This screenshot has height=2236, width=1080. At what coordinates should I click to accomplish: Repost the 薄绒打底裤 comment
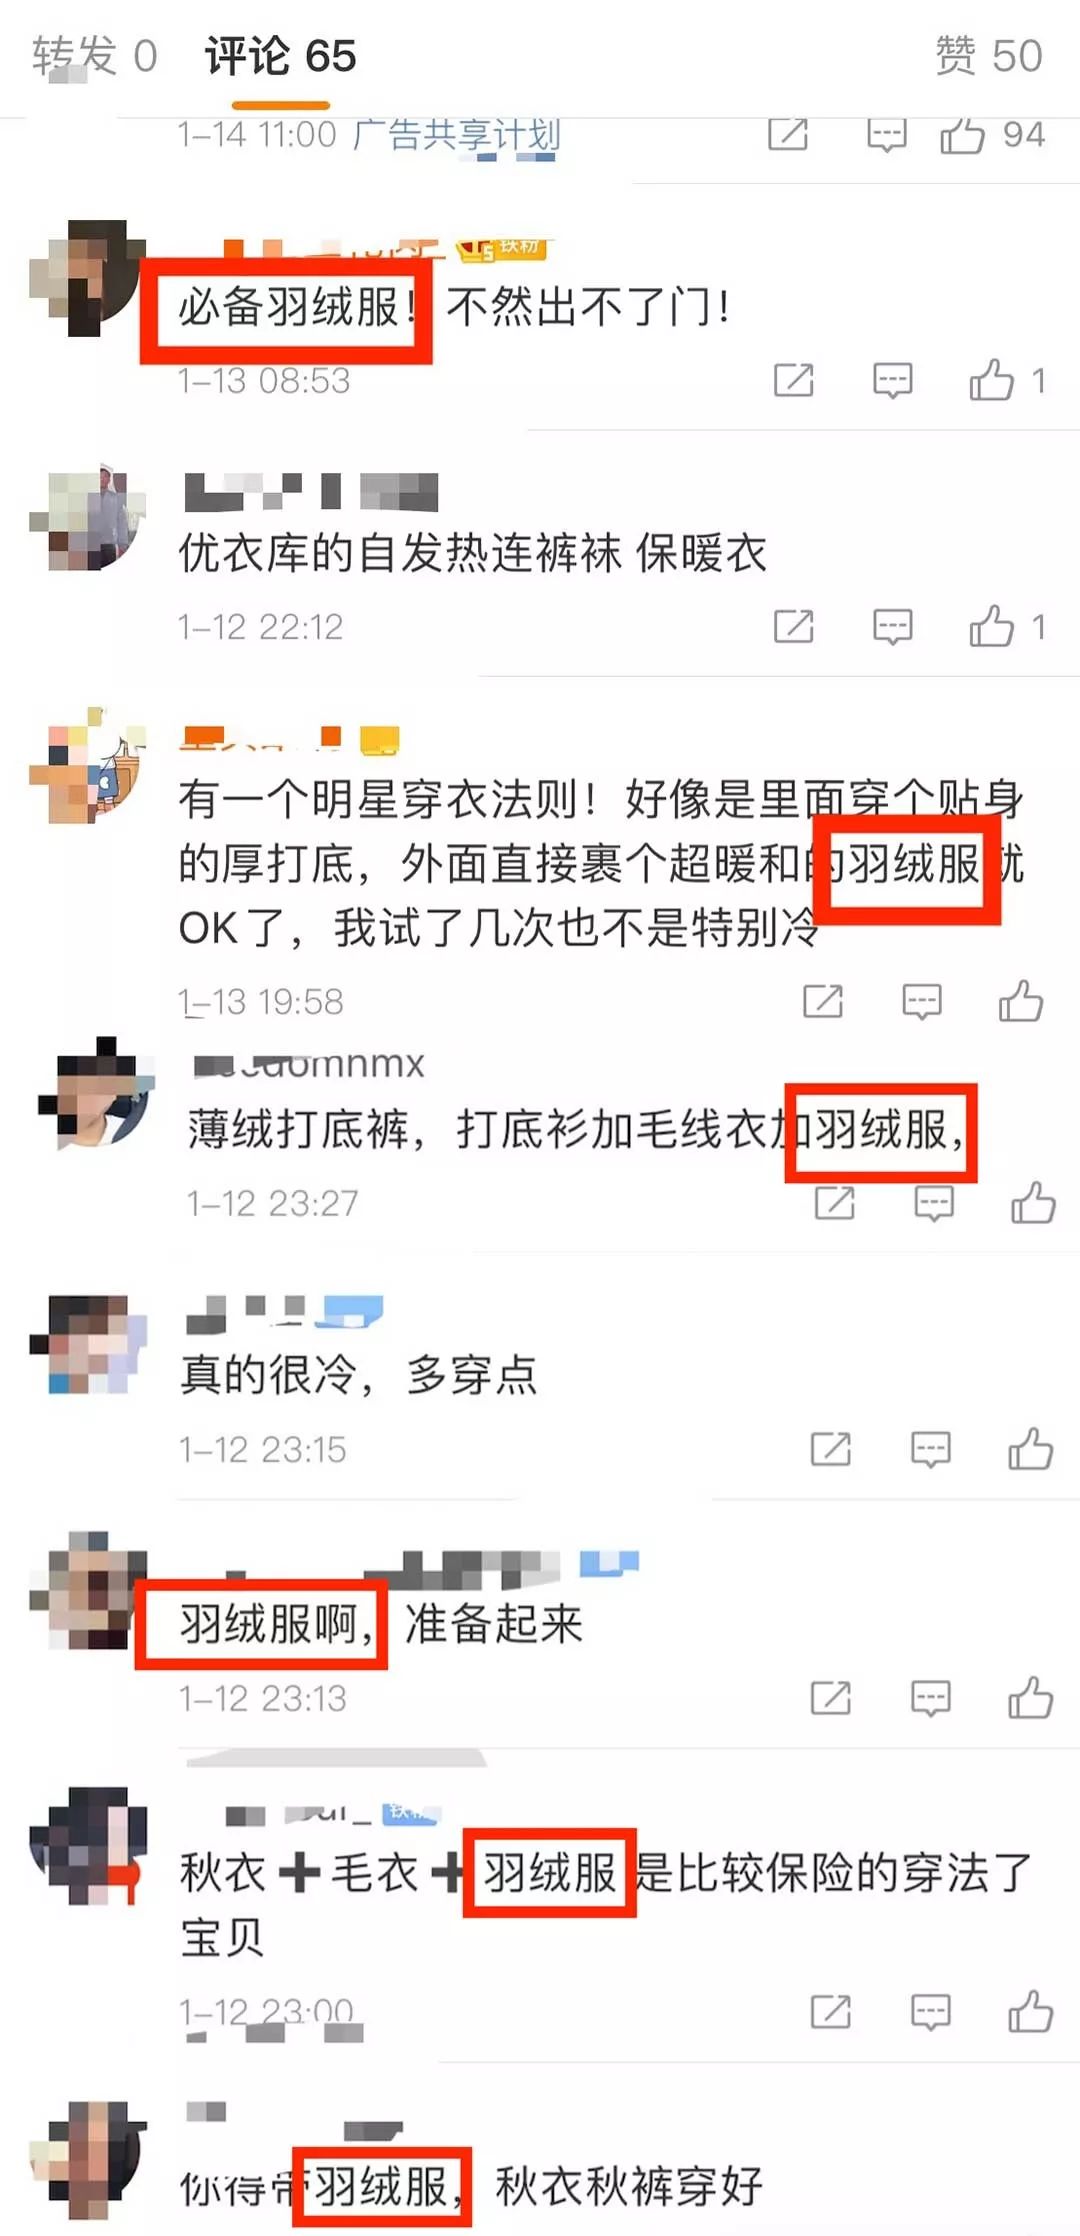[x=834, y=1202]
